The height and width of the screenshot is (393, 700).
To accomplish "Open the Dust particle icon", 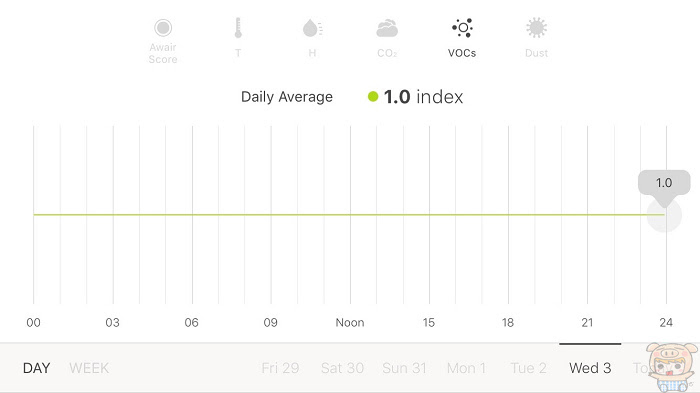I will [x=536, y=28].
